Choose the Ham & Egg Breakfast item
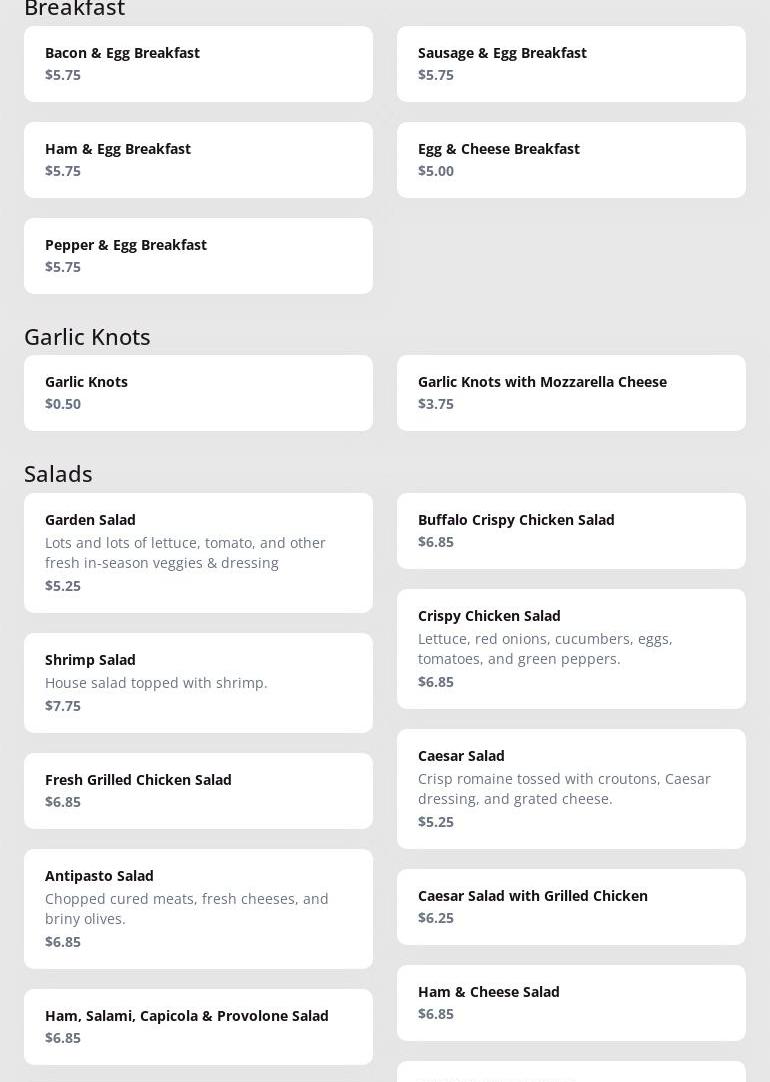This screenshot has width=770, height=1082. (x=198, y=160)
